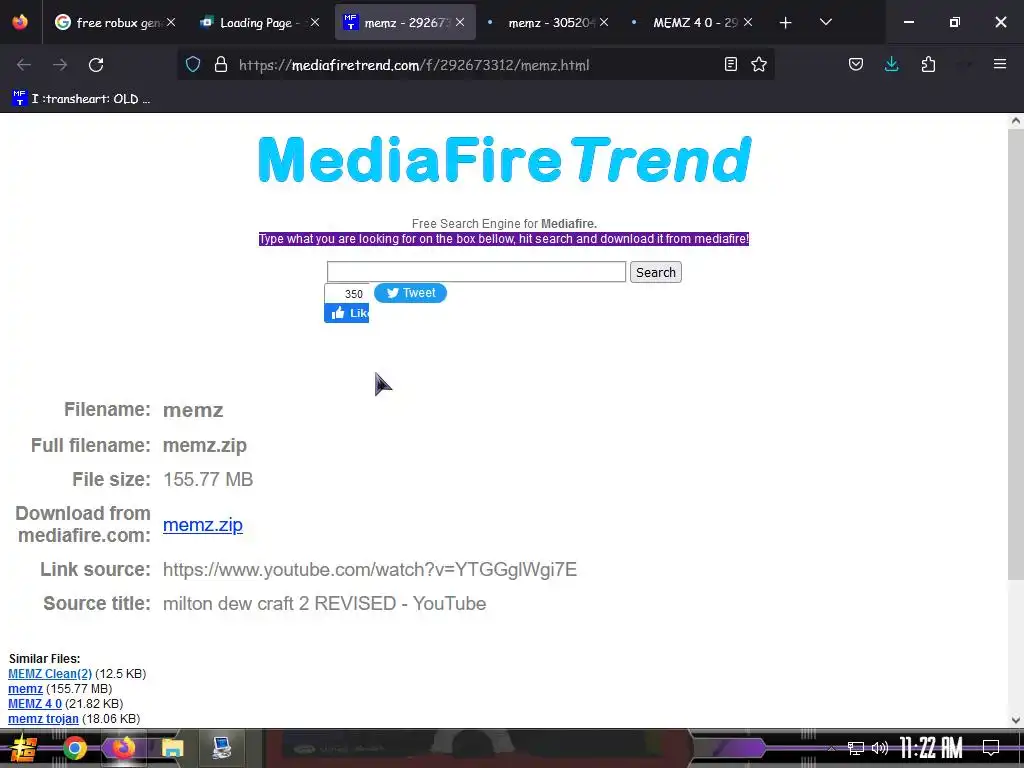Open the Extensions puzzle icon
The width and height of the screenshot is (1024, 768).
click(x=928, y=64)
